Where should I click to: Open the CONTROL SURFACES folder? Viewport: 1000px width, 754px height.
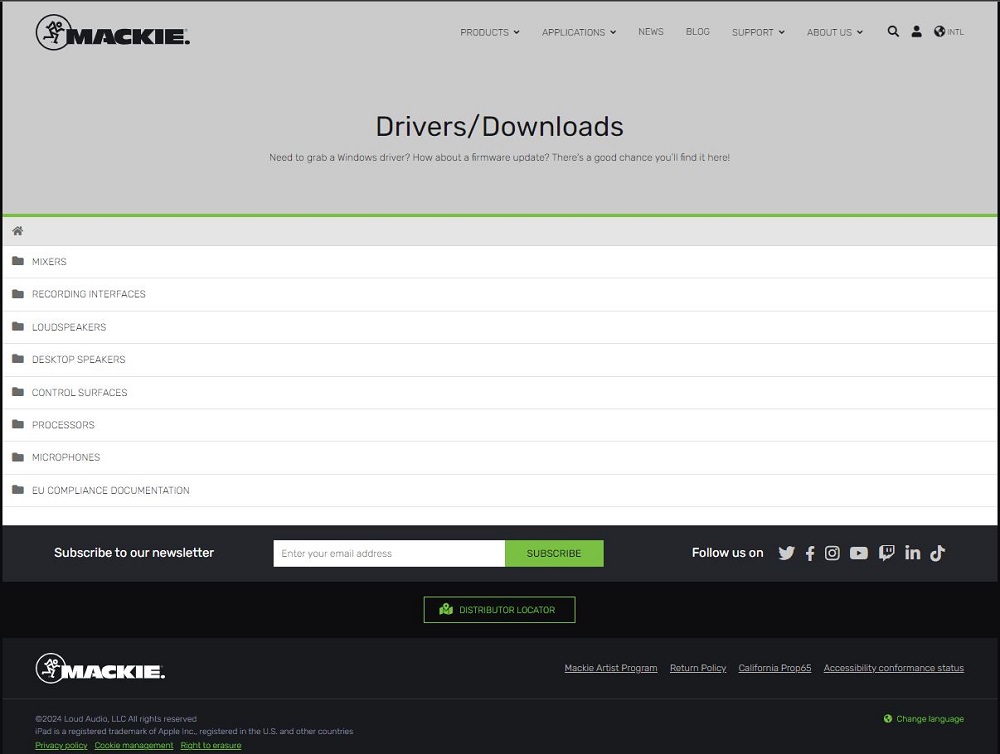coord(499,392)
